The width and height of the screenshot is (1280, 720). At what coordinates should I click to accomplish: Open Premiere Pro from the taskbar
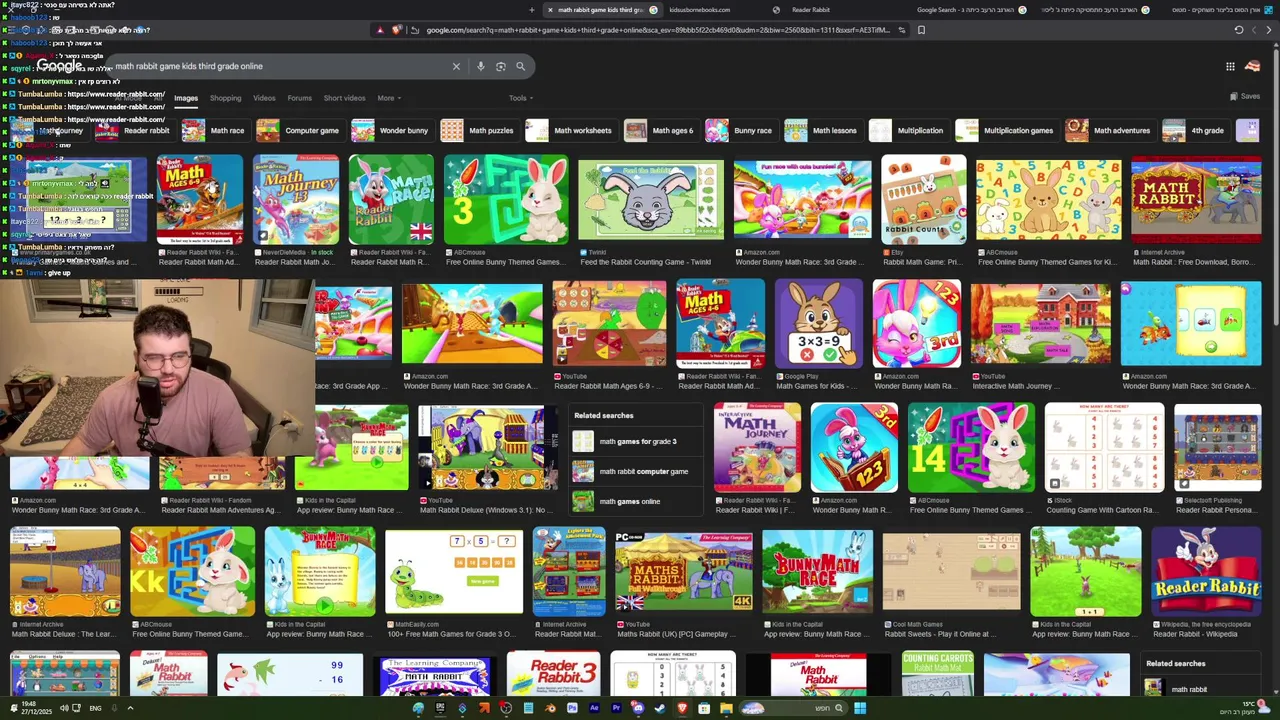[x=616, y=708]
